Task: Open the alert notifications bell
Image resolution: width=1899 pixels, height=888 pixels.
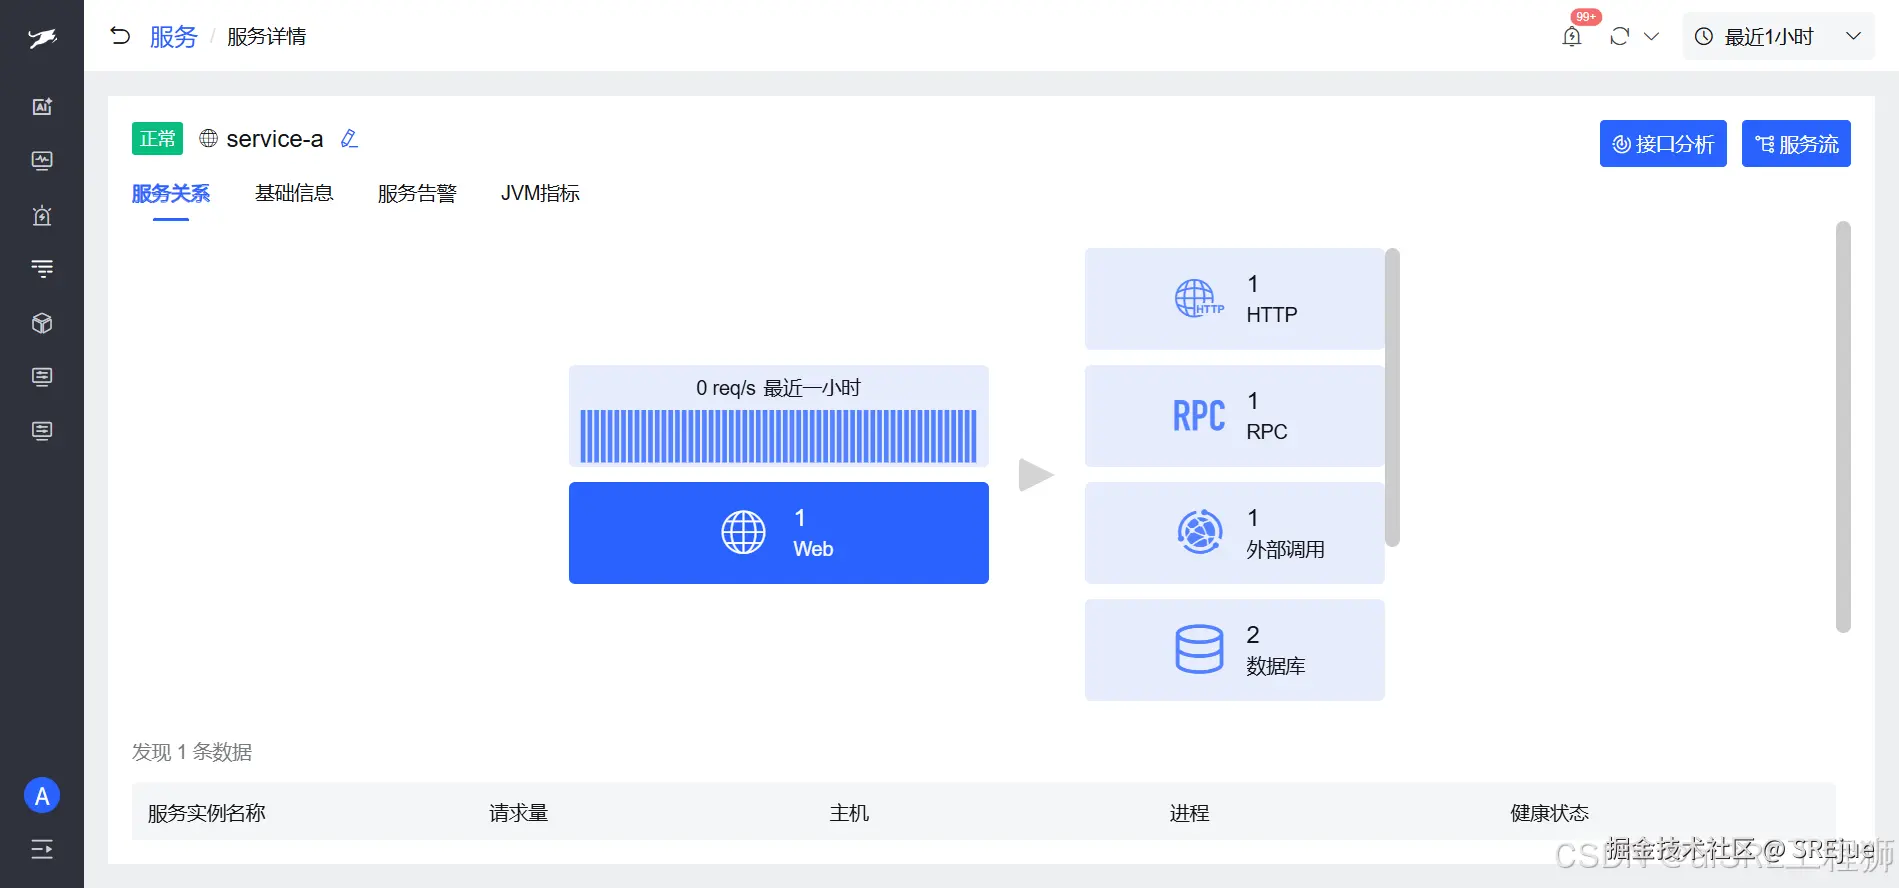Action: pos(1572,36)
